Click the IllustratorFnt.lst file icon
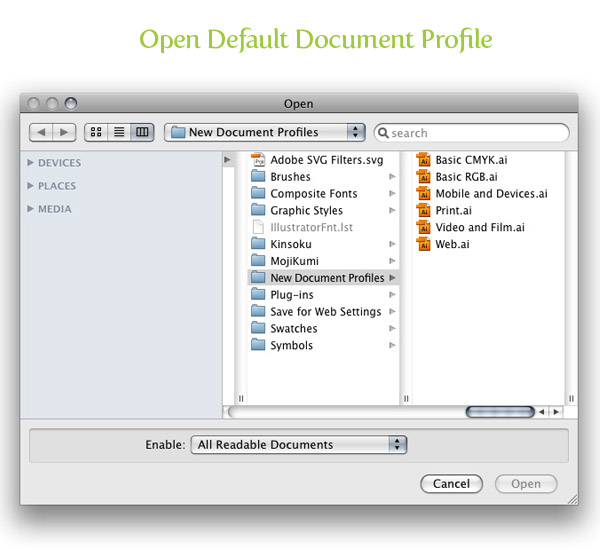 coord(258,227)
